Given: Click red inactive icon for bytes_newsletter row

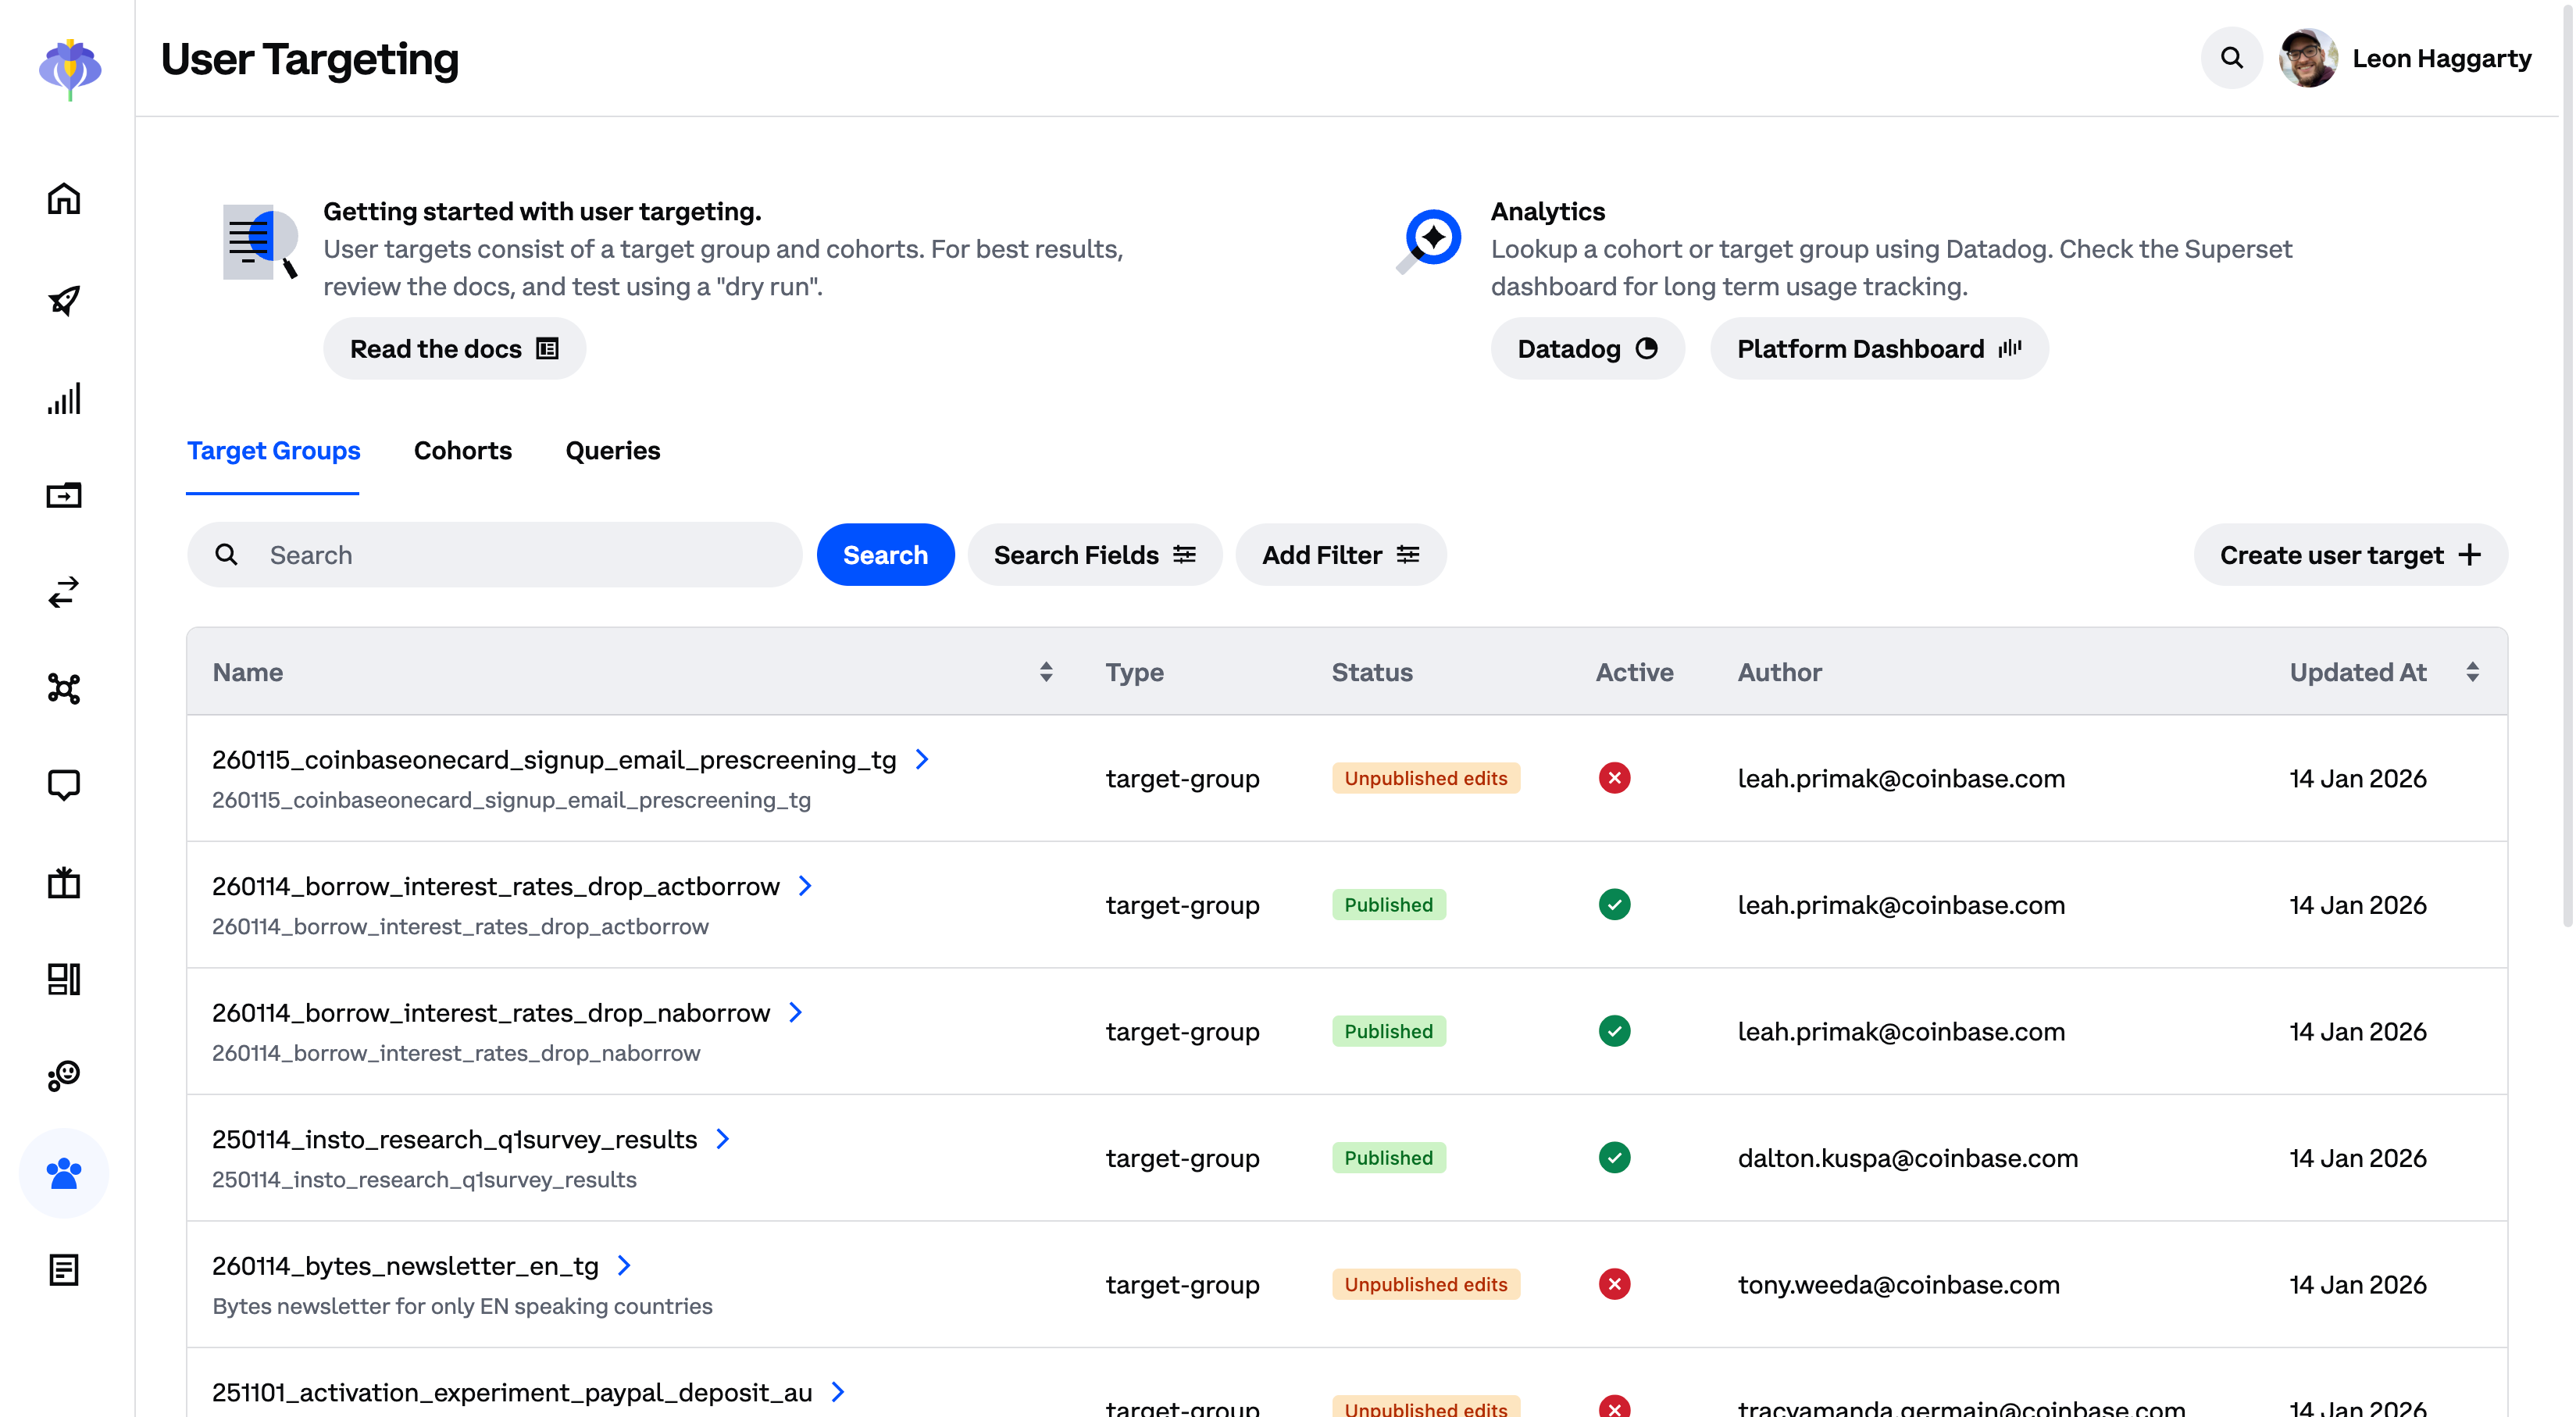Looking at the screenshot, I should 1614,1284.
